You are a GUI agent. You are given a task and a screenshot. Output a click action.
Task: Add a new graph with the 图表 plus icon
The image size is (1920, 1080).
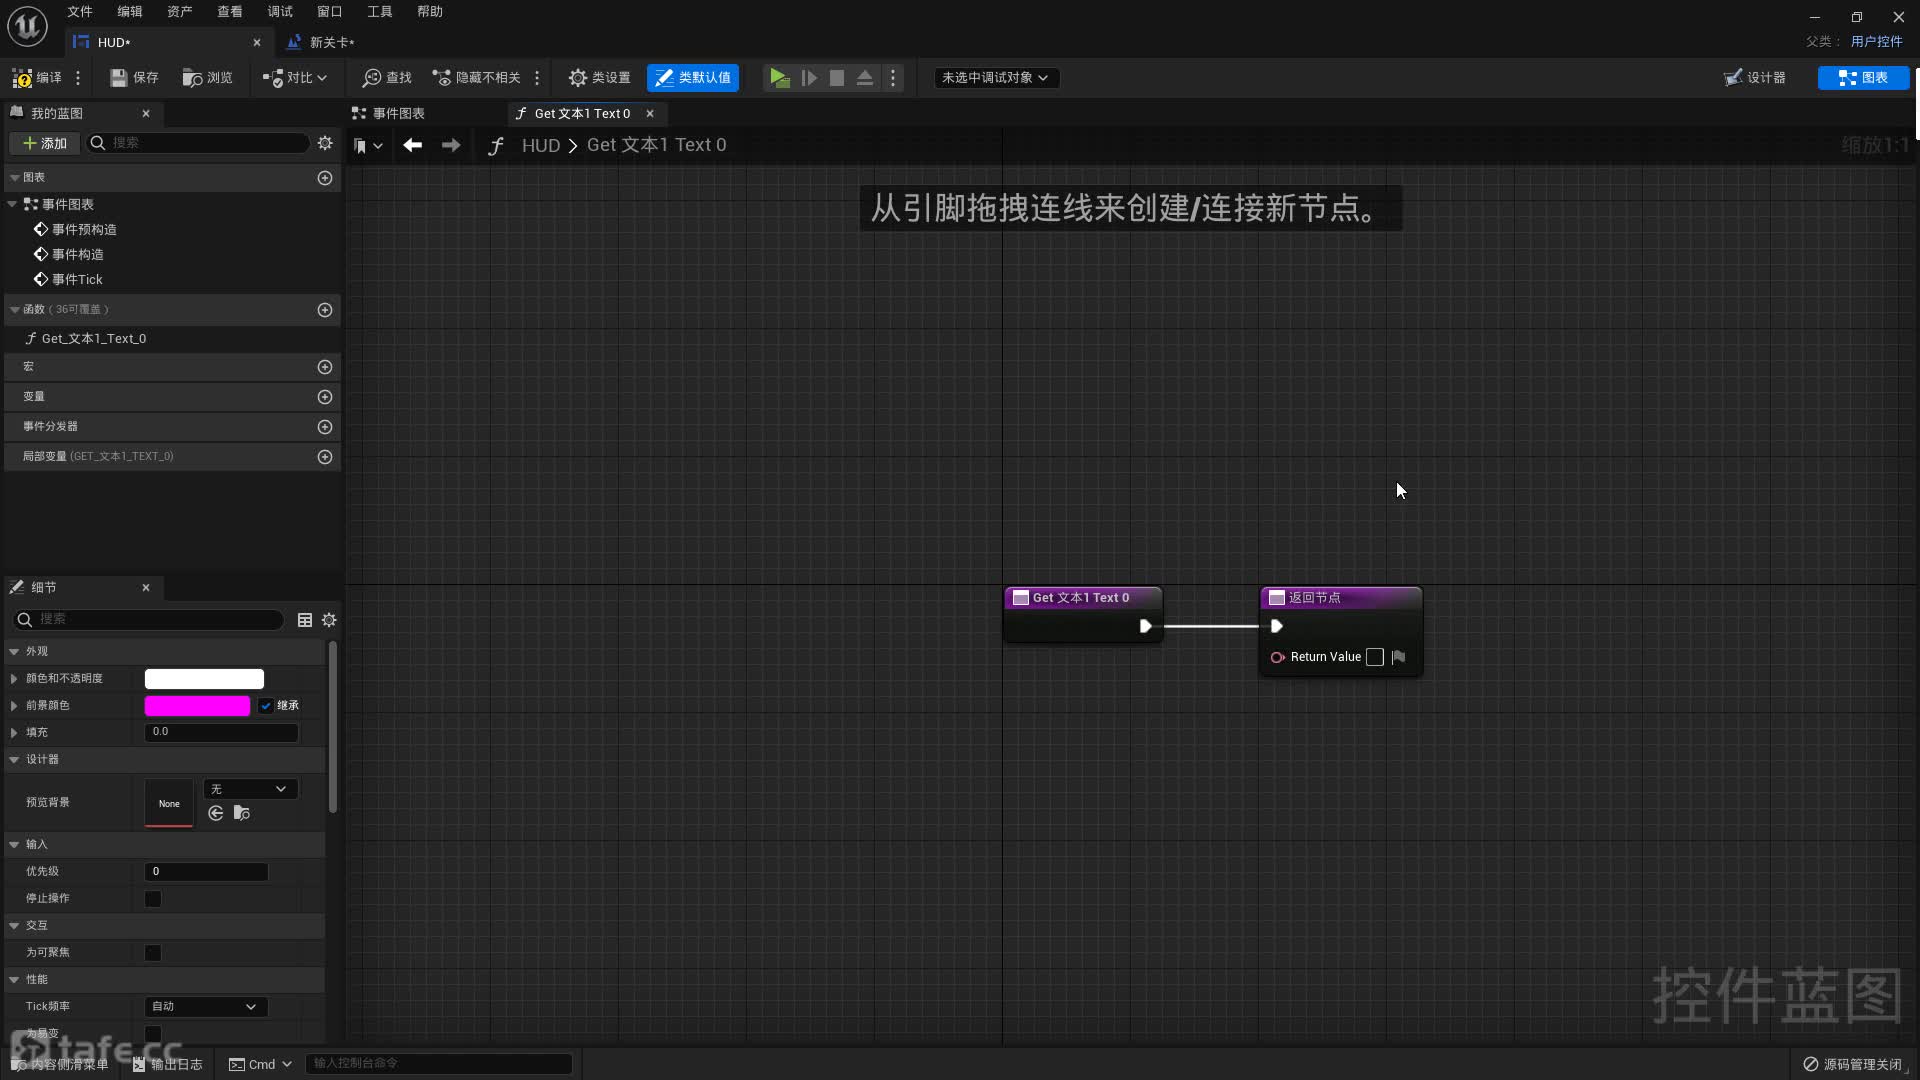[x=325, y=177]
